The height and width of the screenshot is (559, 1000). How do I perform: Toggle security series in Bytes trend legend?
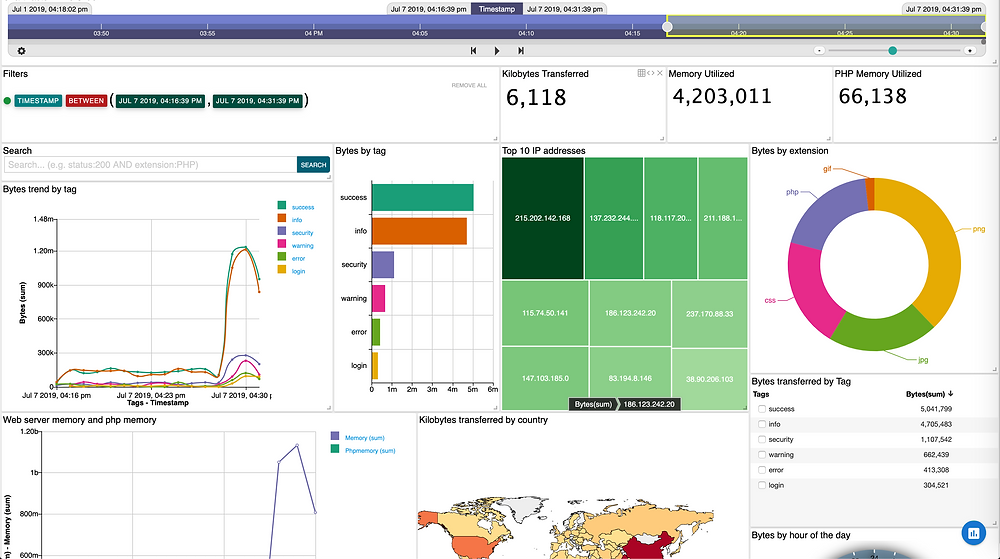(295, 232)
